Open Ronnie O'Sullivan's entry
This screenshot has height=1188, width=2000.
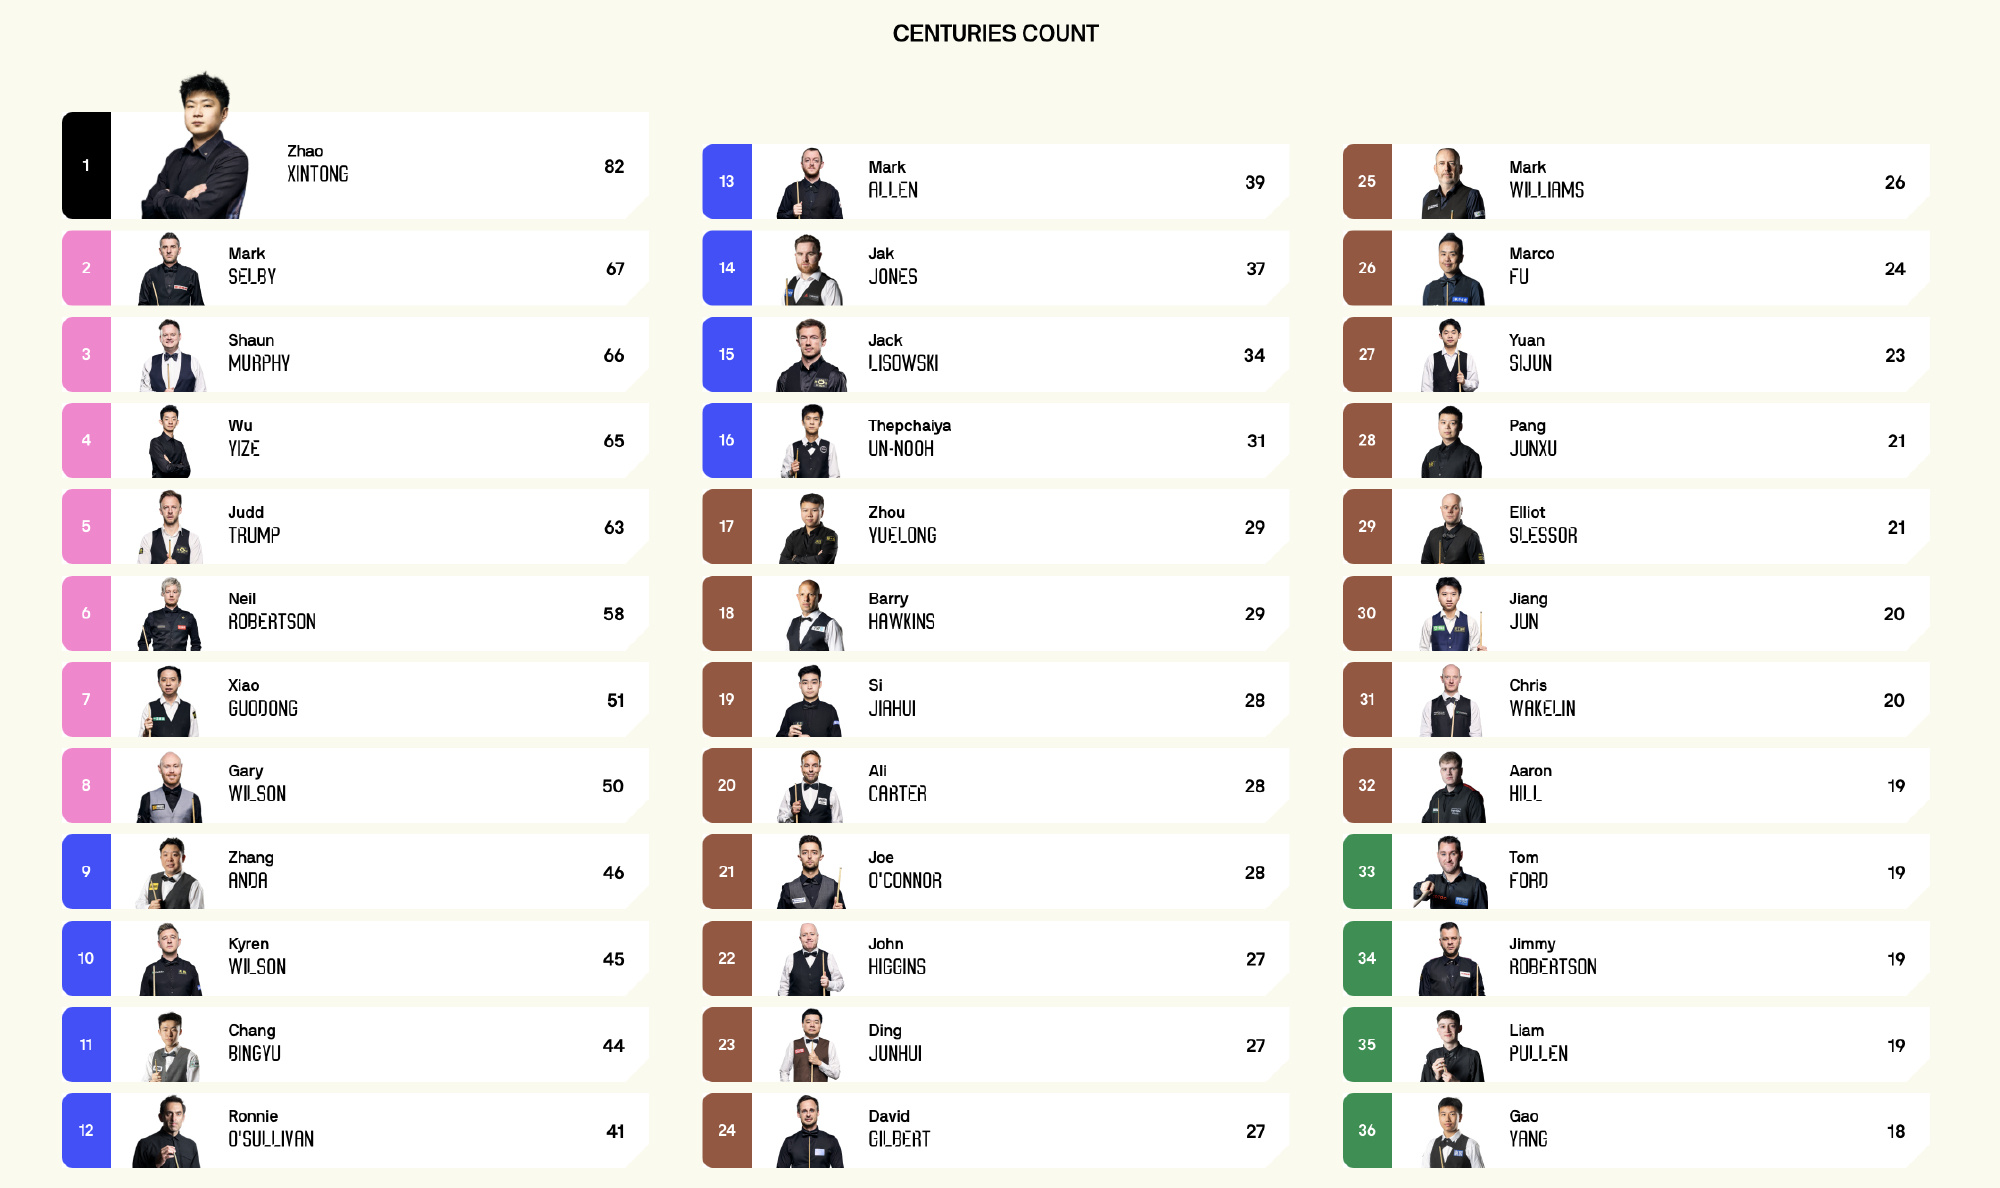(355, 1131)
